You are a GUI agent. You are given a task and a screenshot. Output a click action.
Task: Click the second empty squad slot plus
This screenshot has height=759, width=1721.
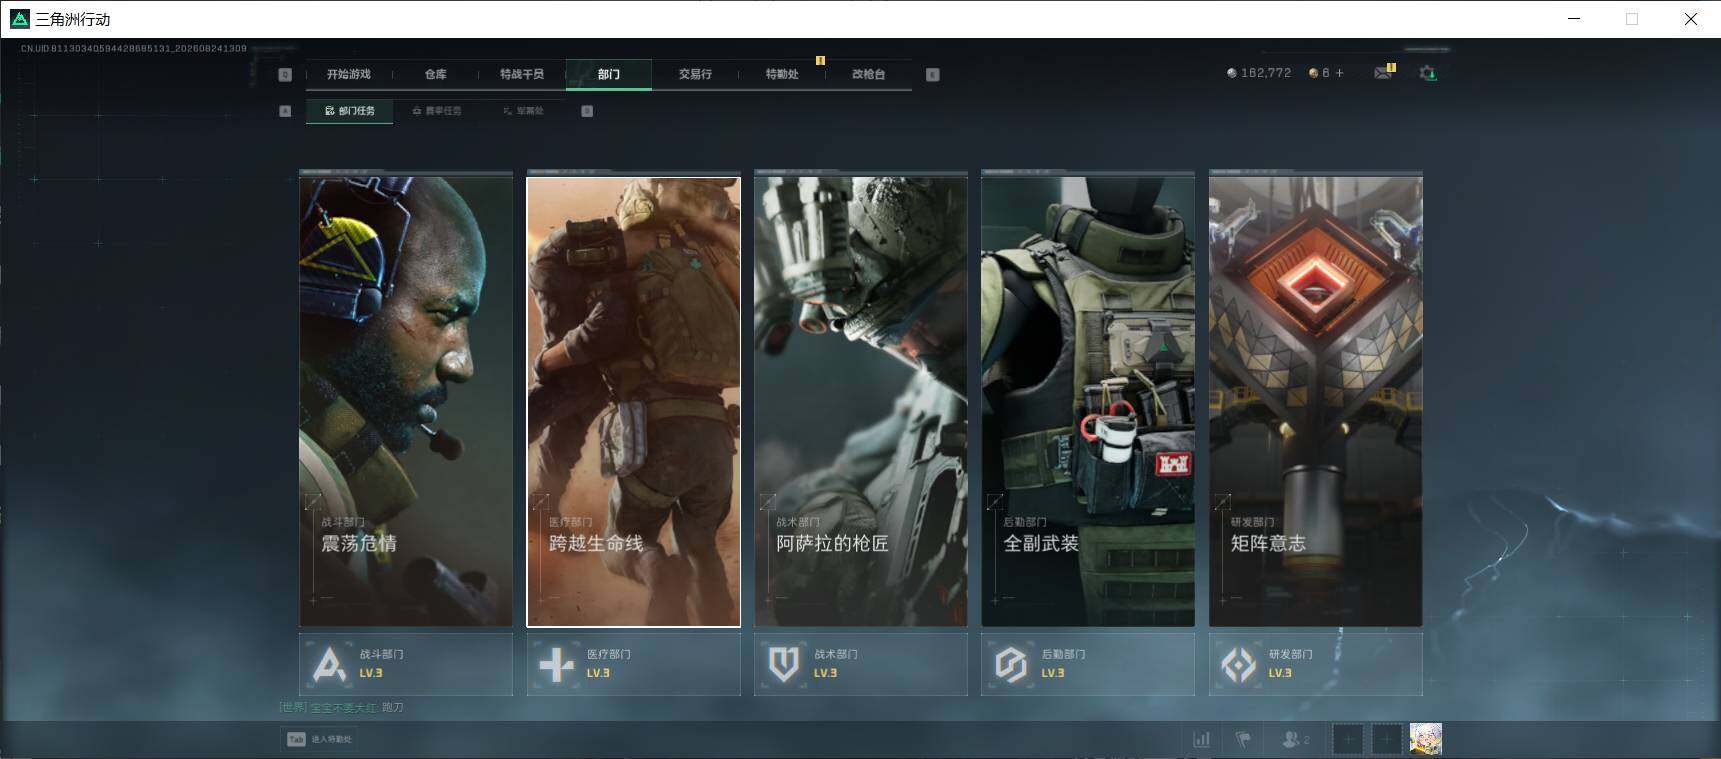click(1386, 740)
